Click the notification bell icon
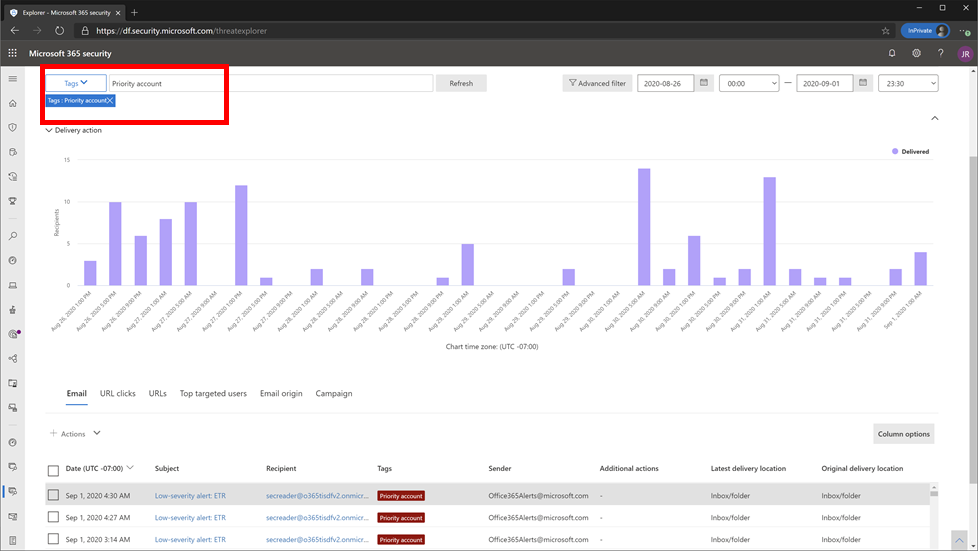978x551 pixels. point(892,54)
